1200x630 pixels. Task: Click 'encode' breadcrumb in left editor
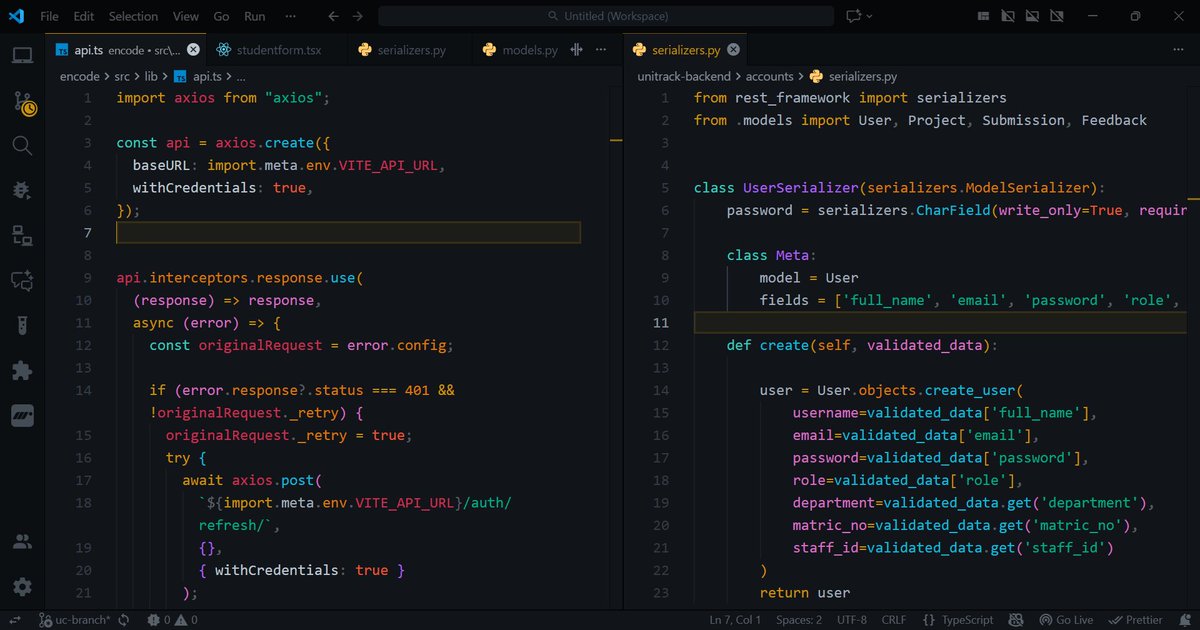(80, 76)
